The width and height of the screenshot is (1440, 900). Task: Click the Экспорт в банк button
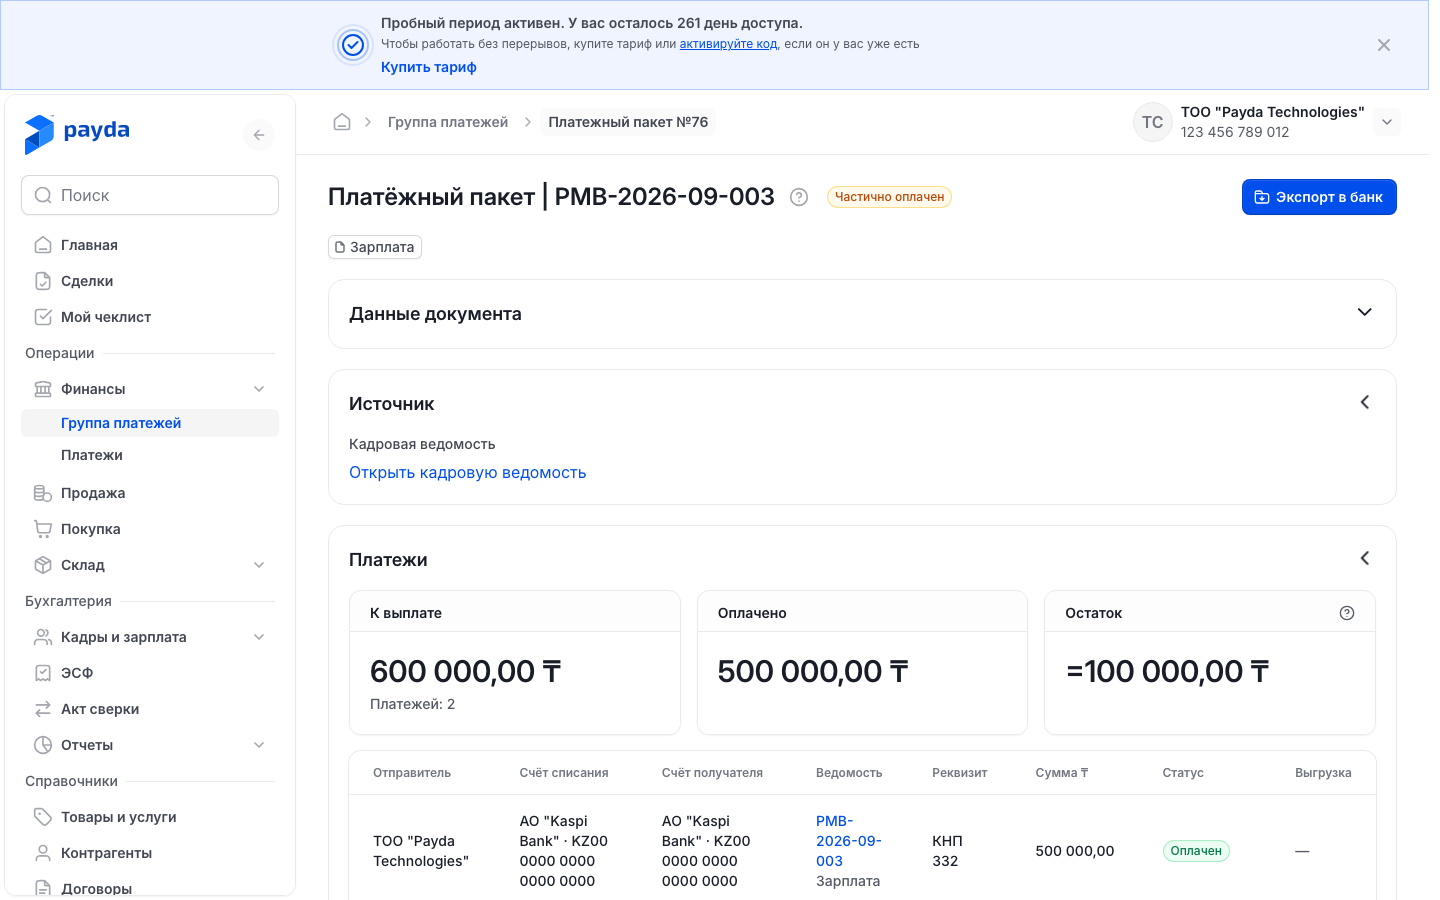point(1319,197)
